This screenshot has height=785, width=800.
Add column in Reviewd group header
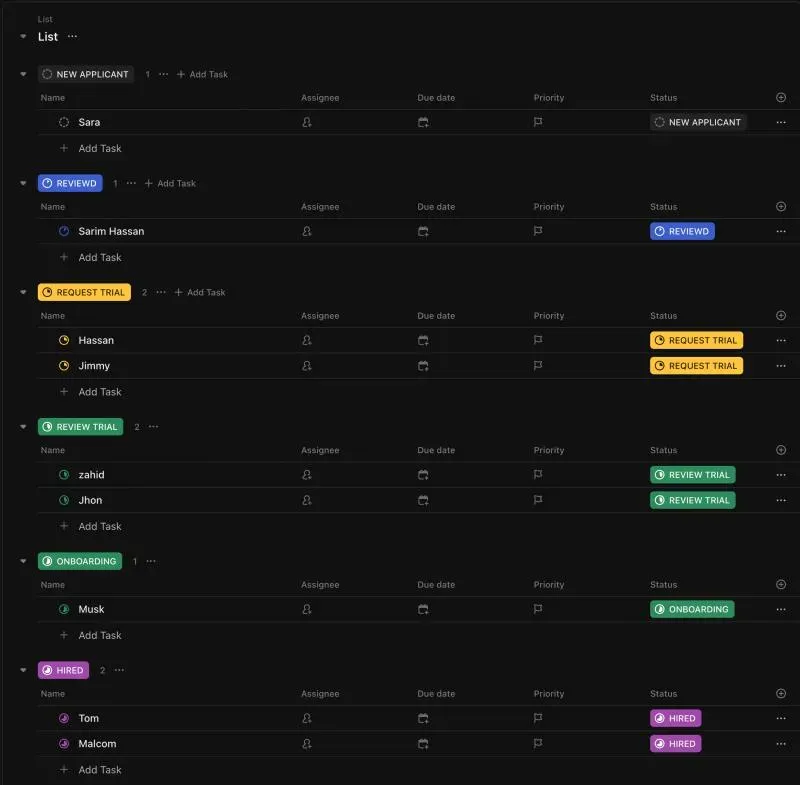pos(781,207)
